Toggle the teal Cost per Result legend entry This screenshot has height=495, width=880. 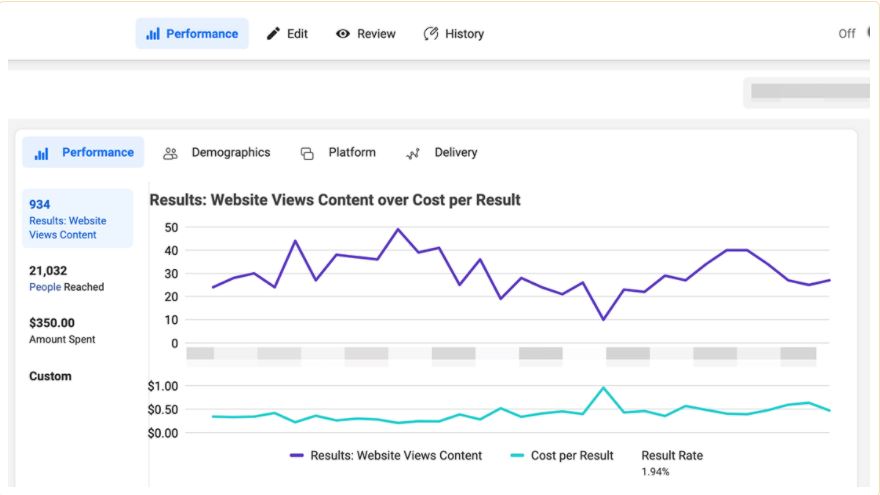tap(562, 455)
